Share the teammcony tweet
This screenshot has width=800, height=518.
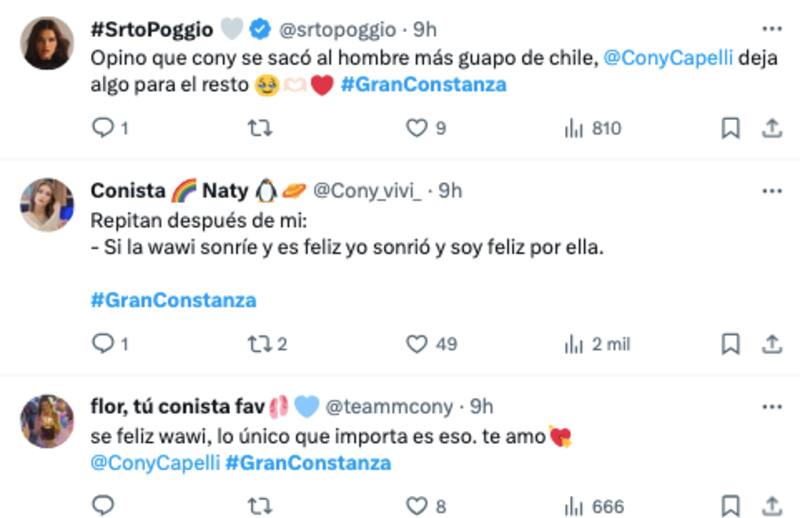tap(772, 507)
